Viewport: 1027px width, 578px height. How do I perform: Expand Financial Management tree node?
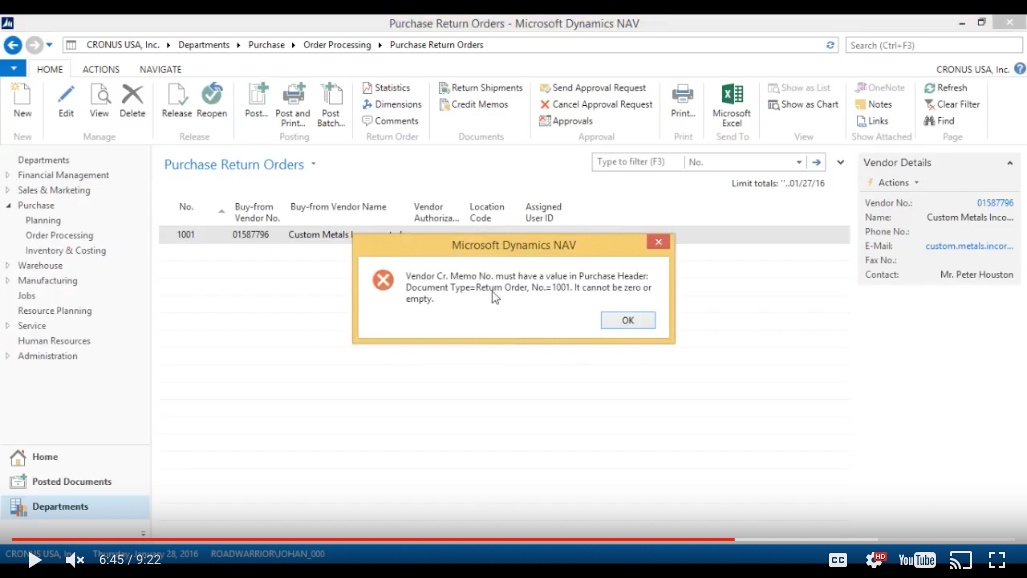pyautogui.click(x=7, y=175)
